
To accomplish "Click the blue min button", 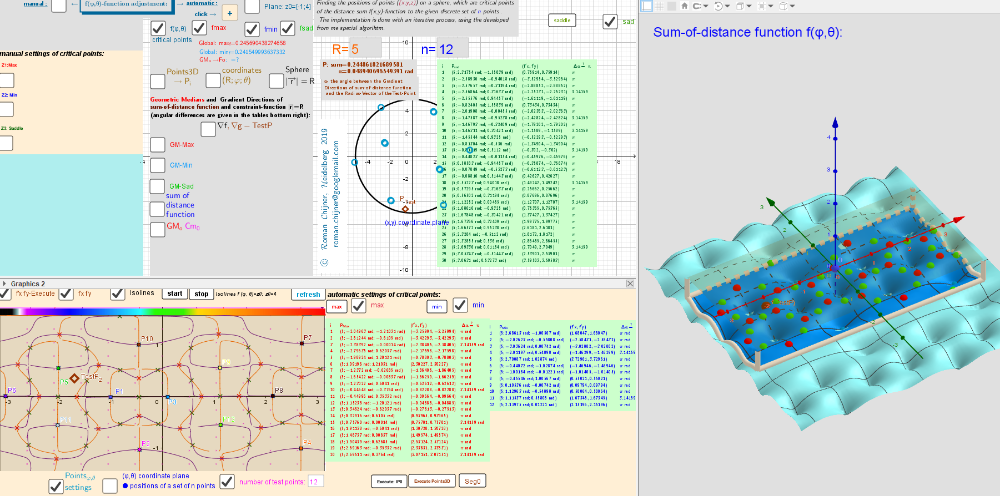I will pyautogui.click(x=437, y=307).
